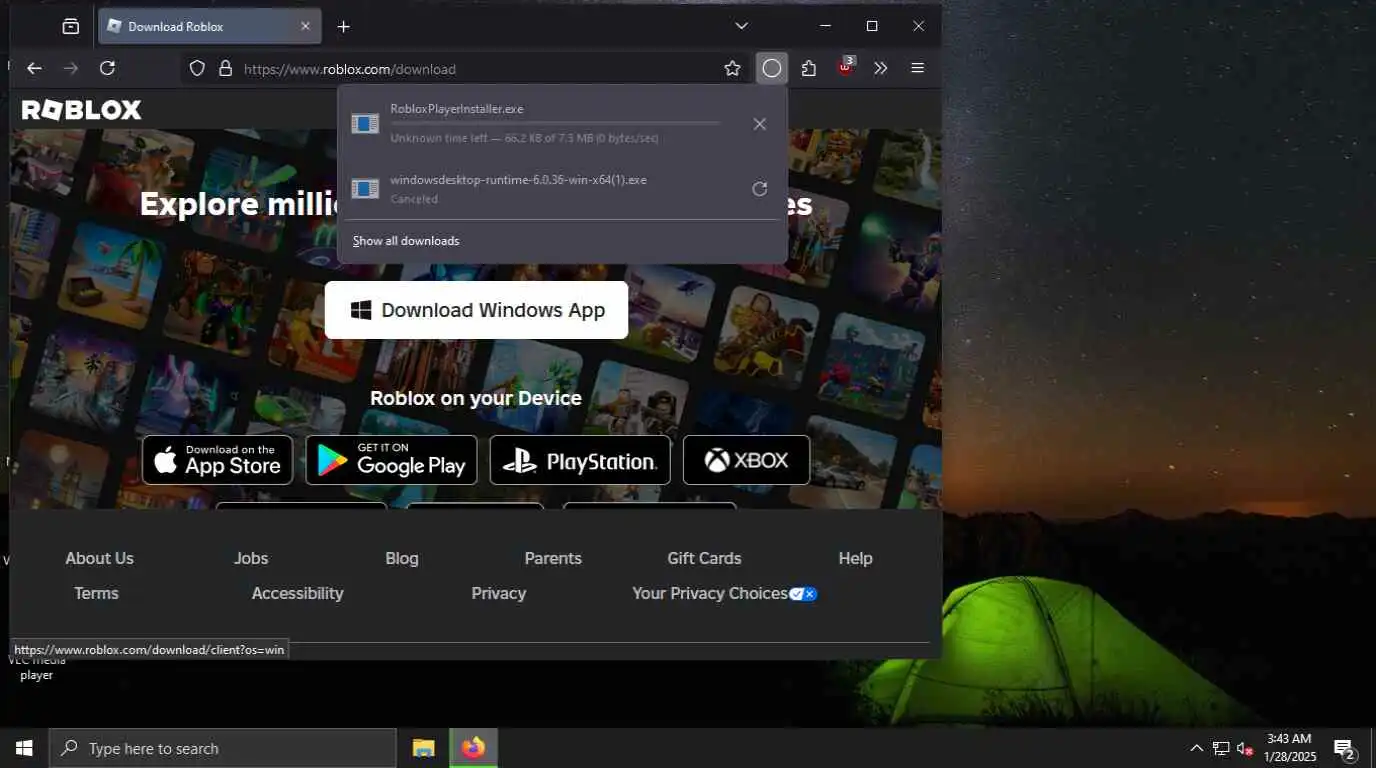Show more tools overflow chevrons

click(880, 68)
